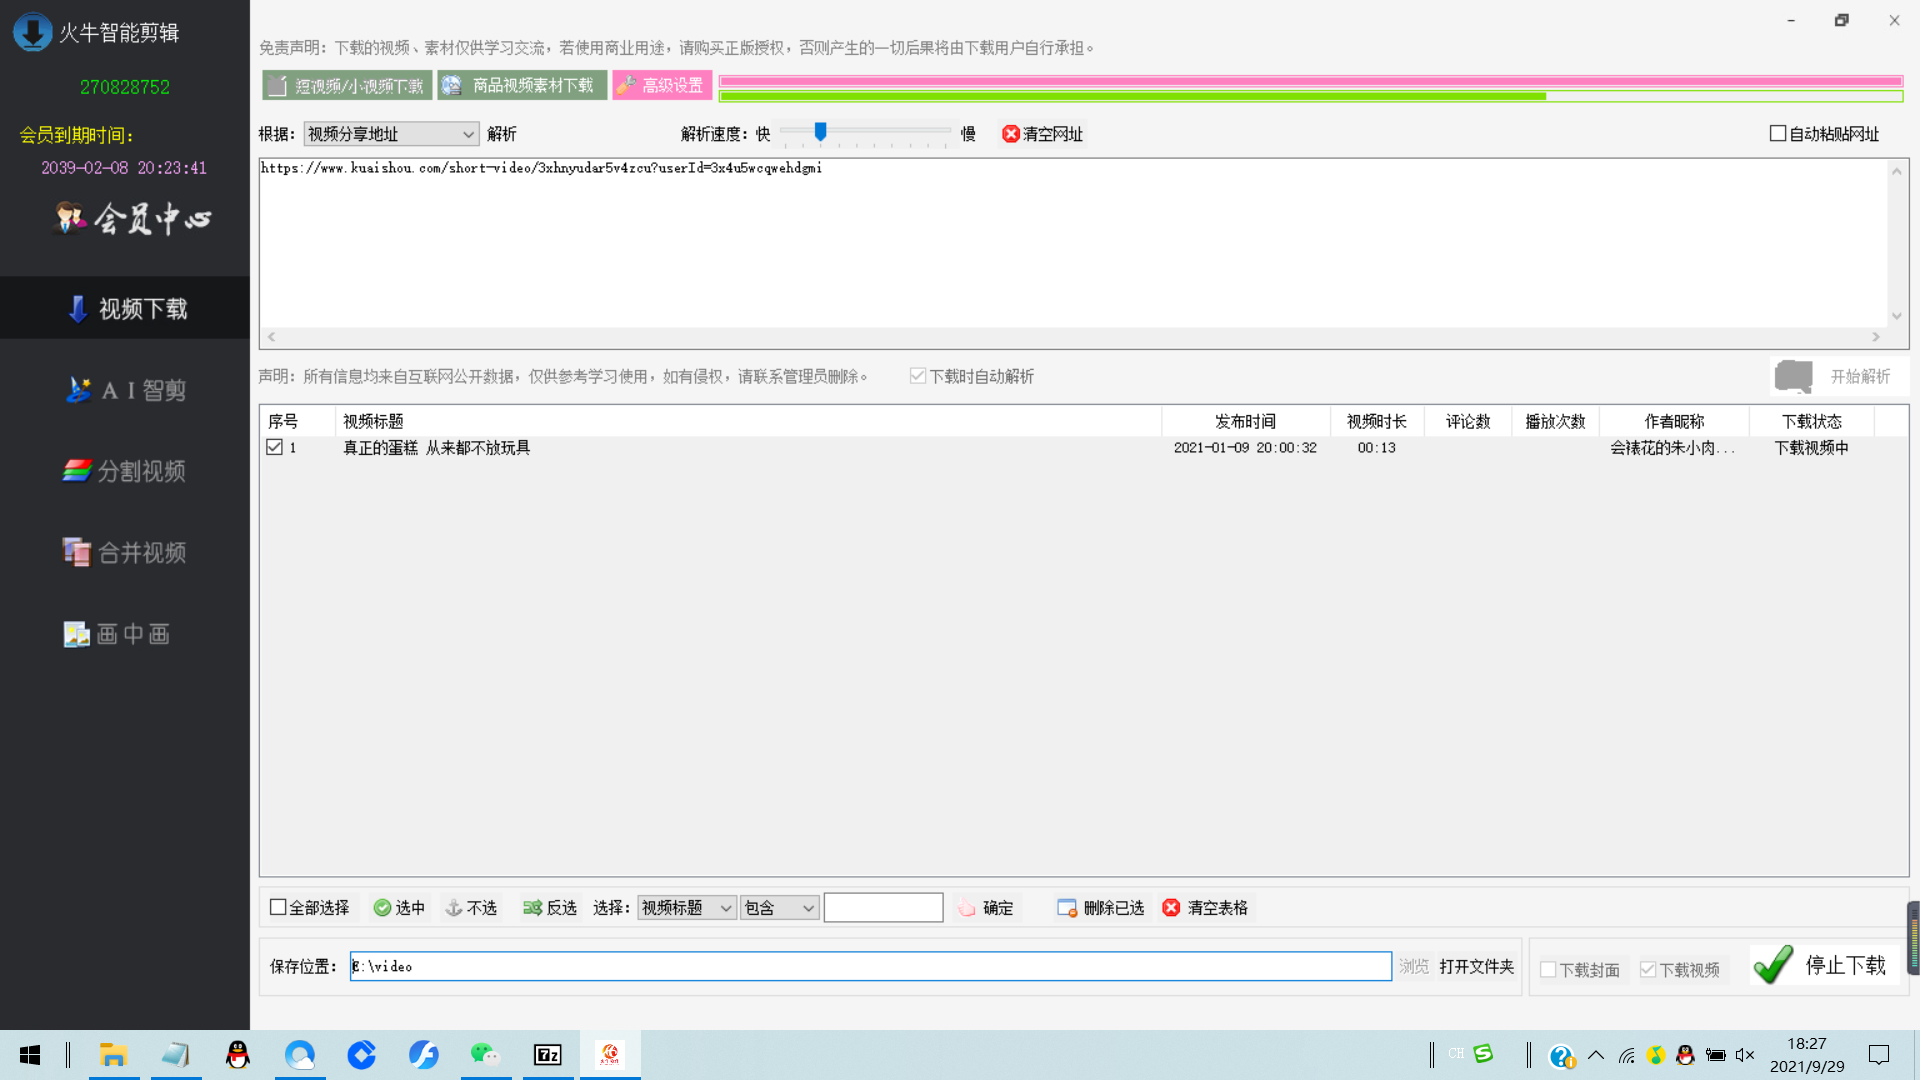1920x1080 pixels.
Task: Show hidden tray icons chevron
Action: click(1596, 1055)
